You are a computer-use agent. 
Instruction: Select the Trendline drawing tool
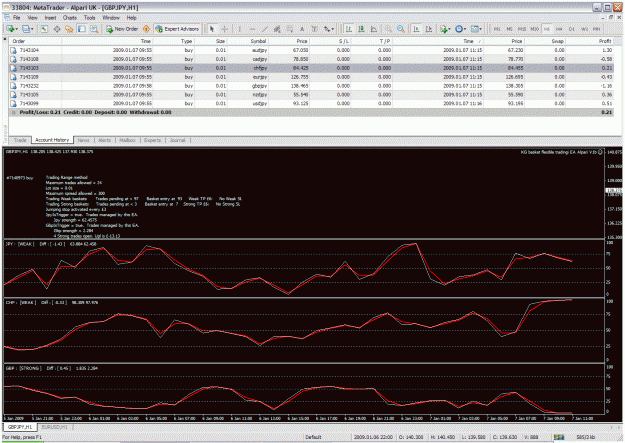pyautogui.click(x=265, y=29)
